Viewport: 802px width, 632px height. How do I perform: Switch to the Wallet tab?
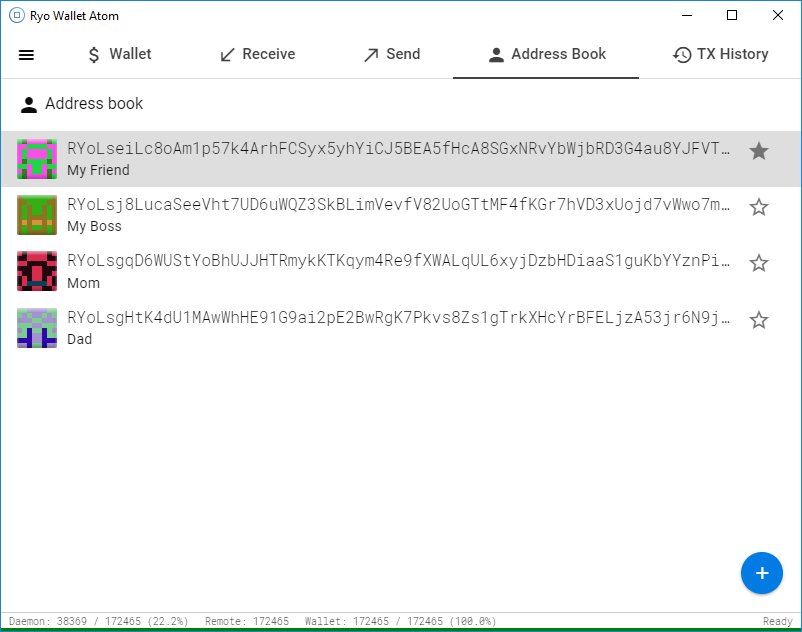pyautogui.click(x=119, y=54)
